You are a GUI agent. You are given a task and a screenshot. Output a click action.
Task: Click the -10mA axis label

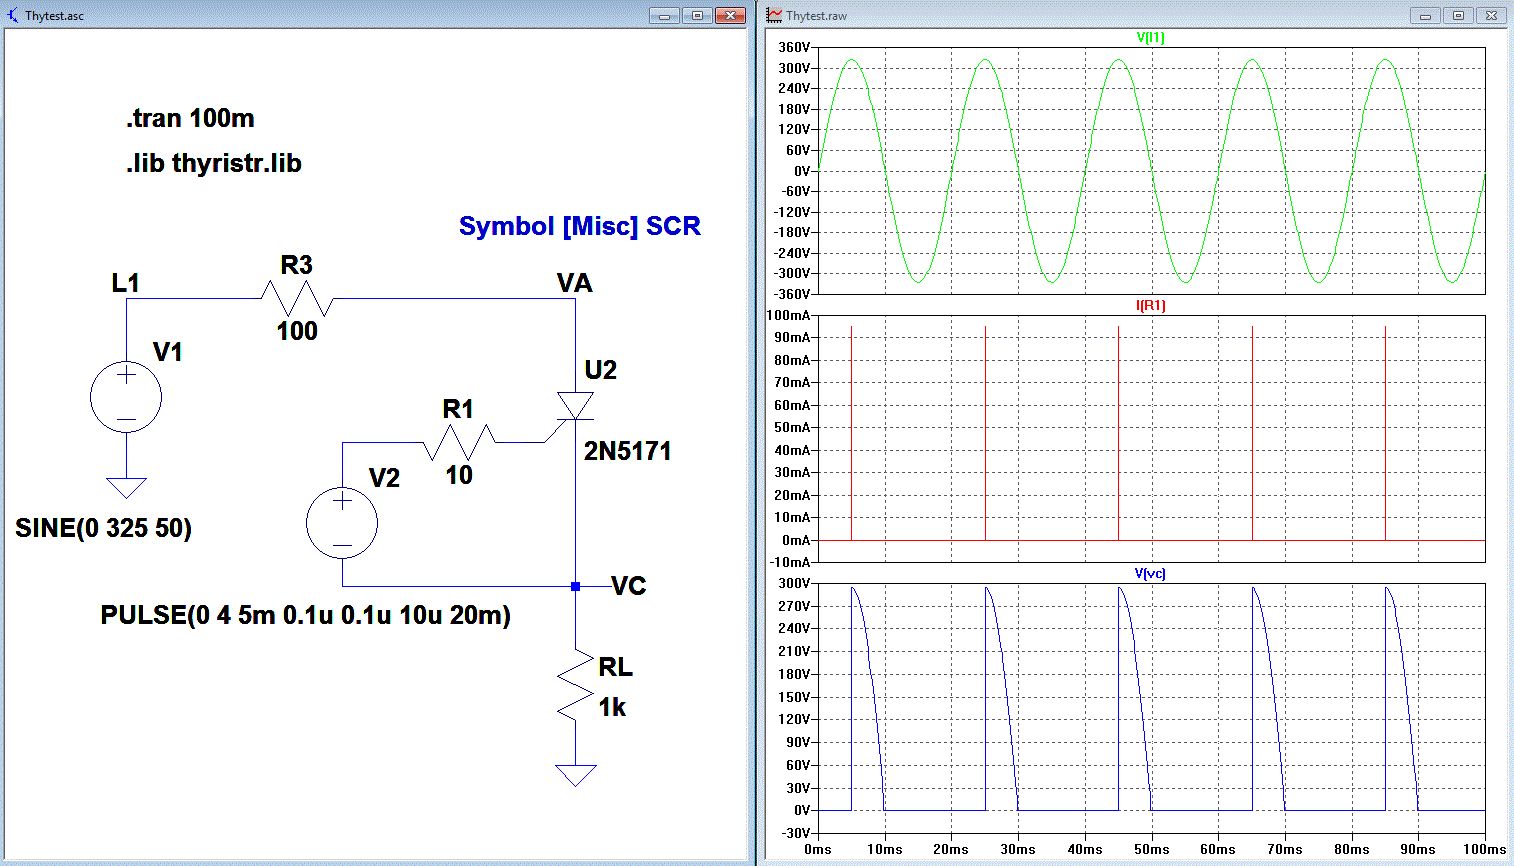pyautogui.click(x=791, y=562)
